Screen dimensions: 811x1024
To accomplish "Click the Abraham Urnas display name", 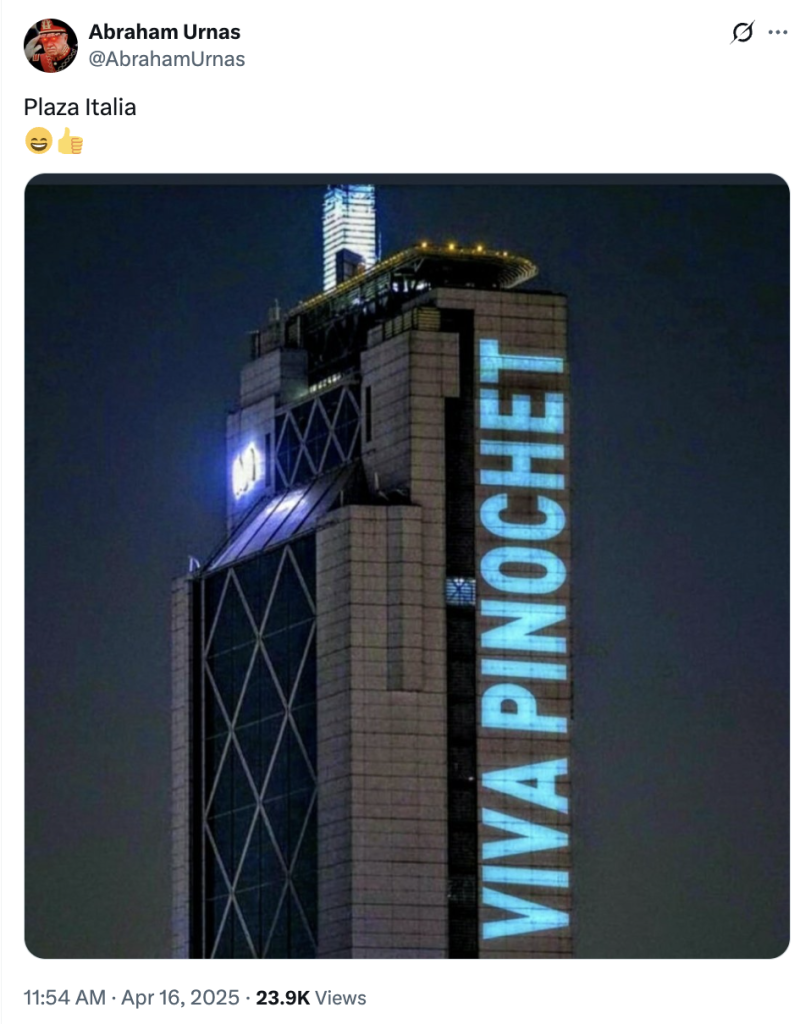I will pyautogui.click(x=165, y=31).
